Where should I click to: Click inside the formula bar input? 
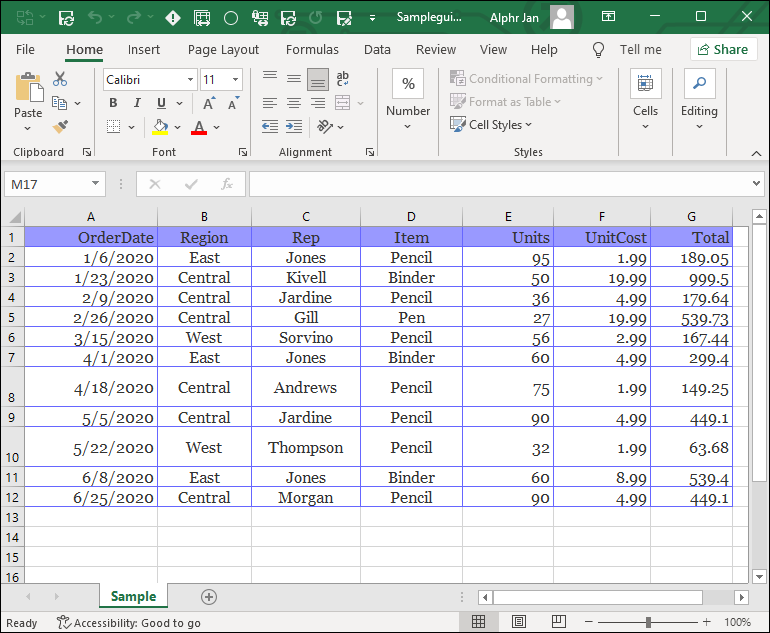point(500,184)
